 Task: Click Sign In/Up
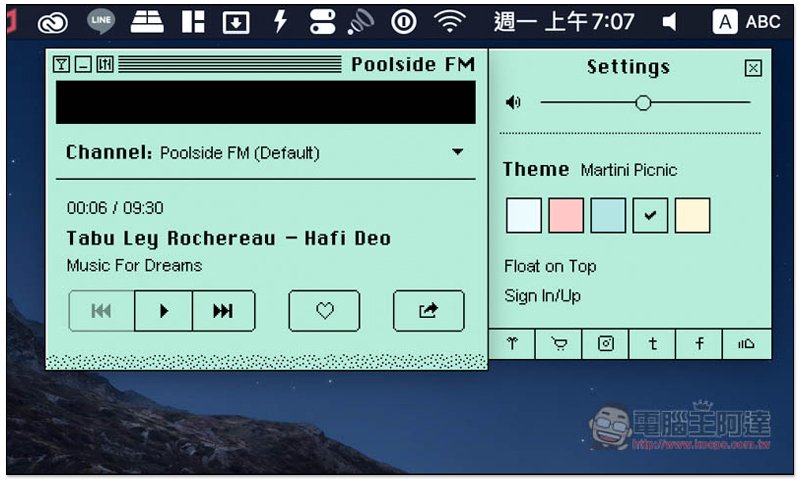click(542, 296)
